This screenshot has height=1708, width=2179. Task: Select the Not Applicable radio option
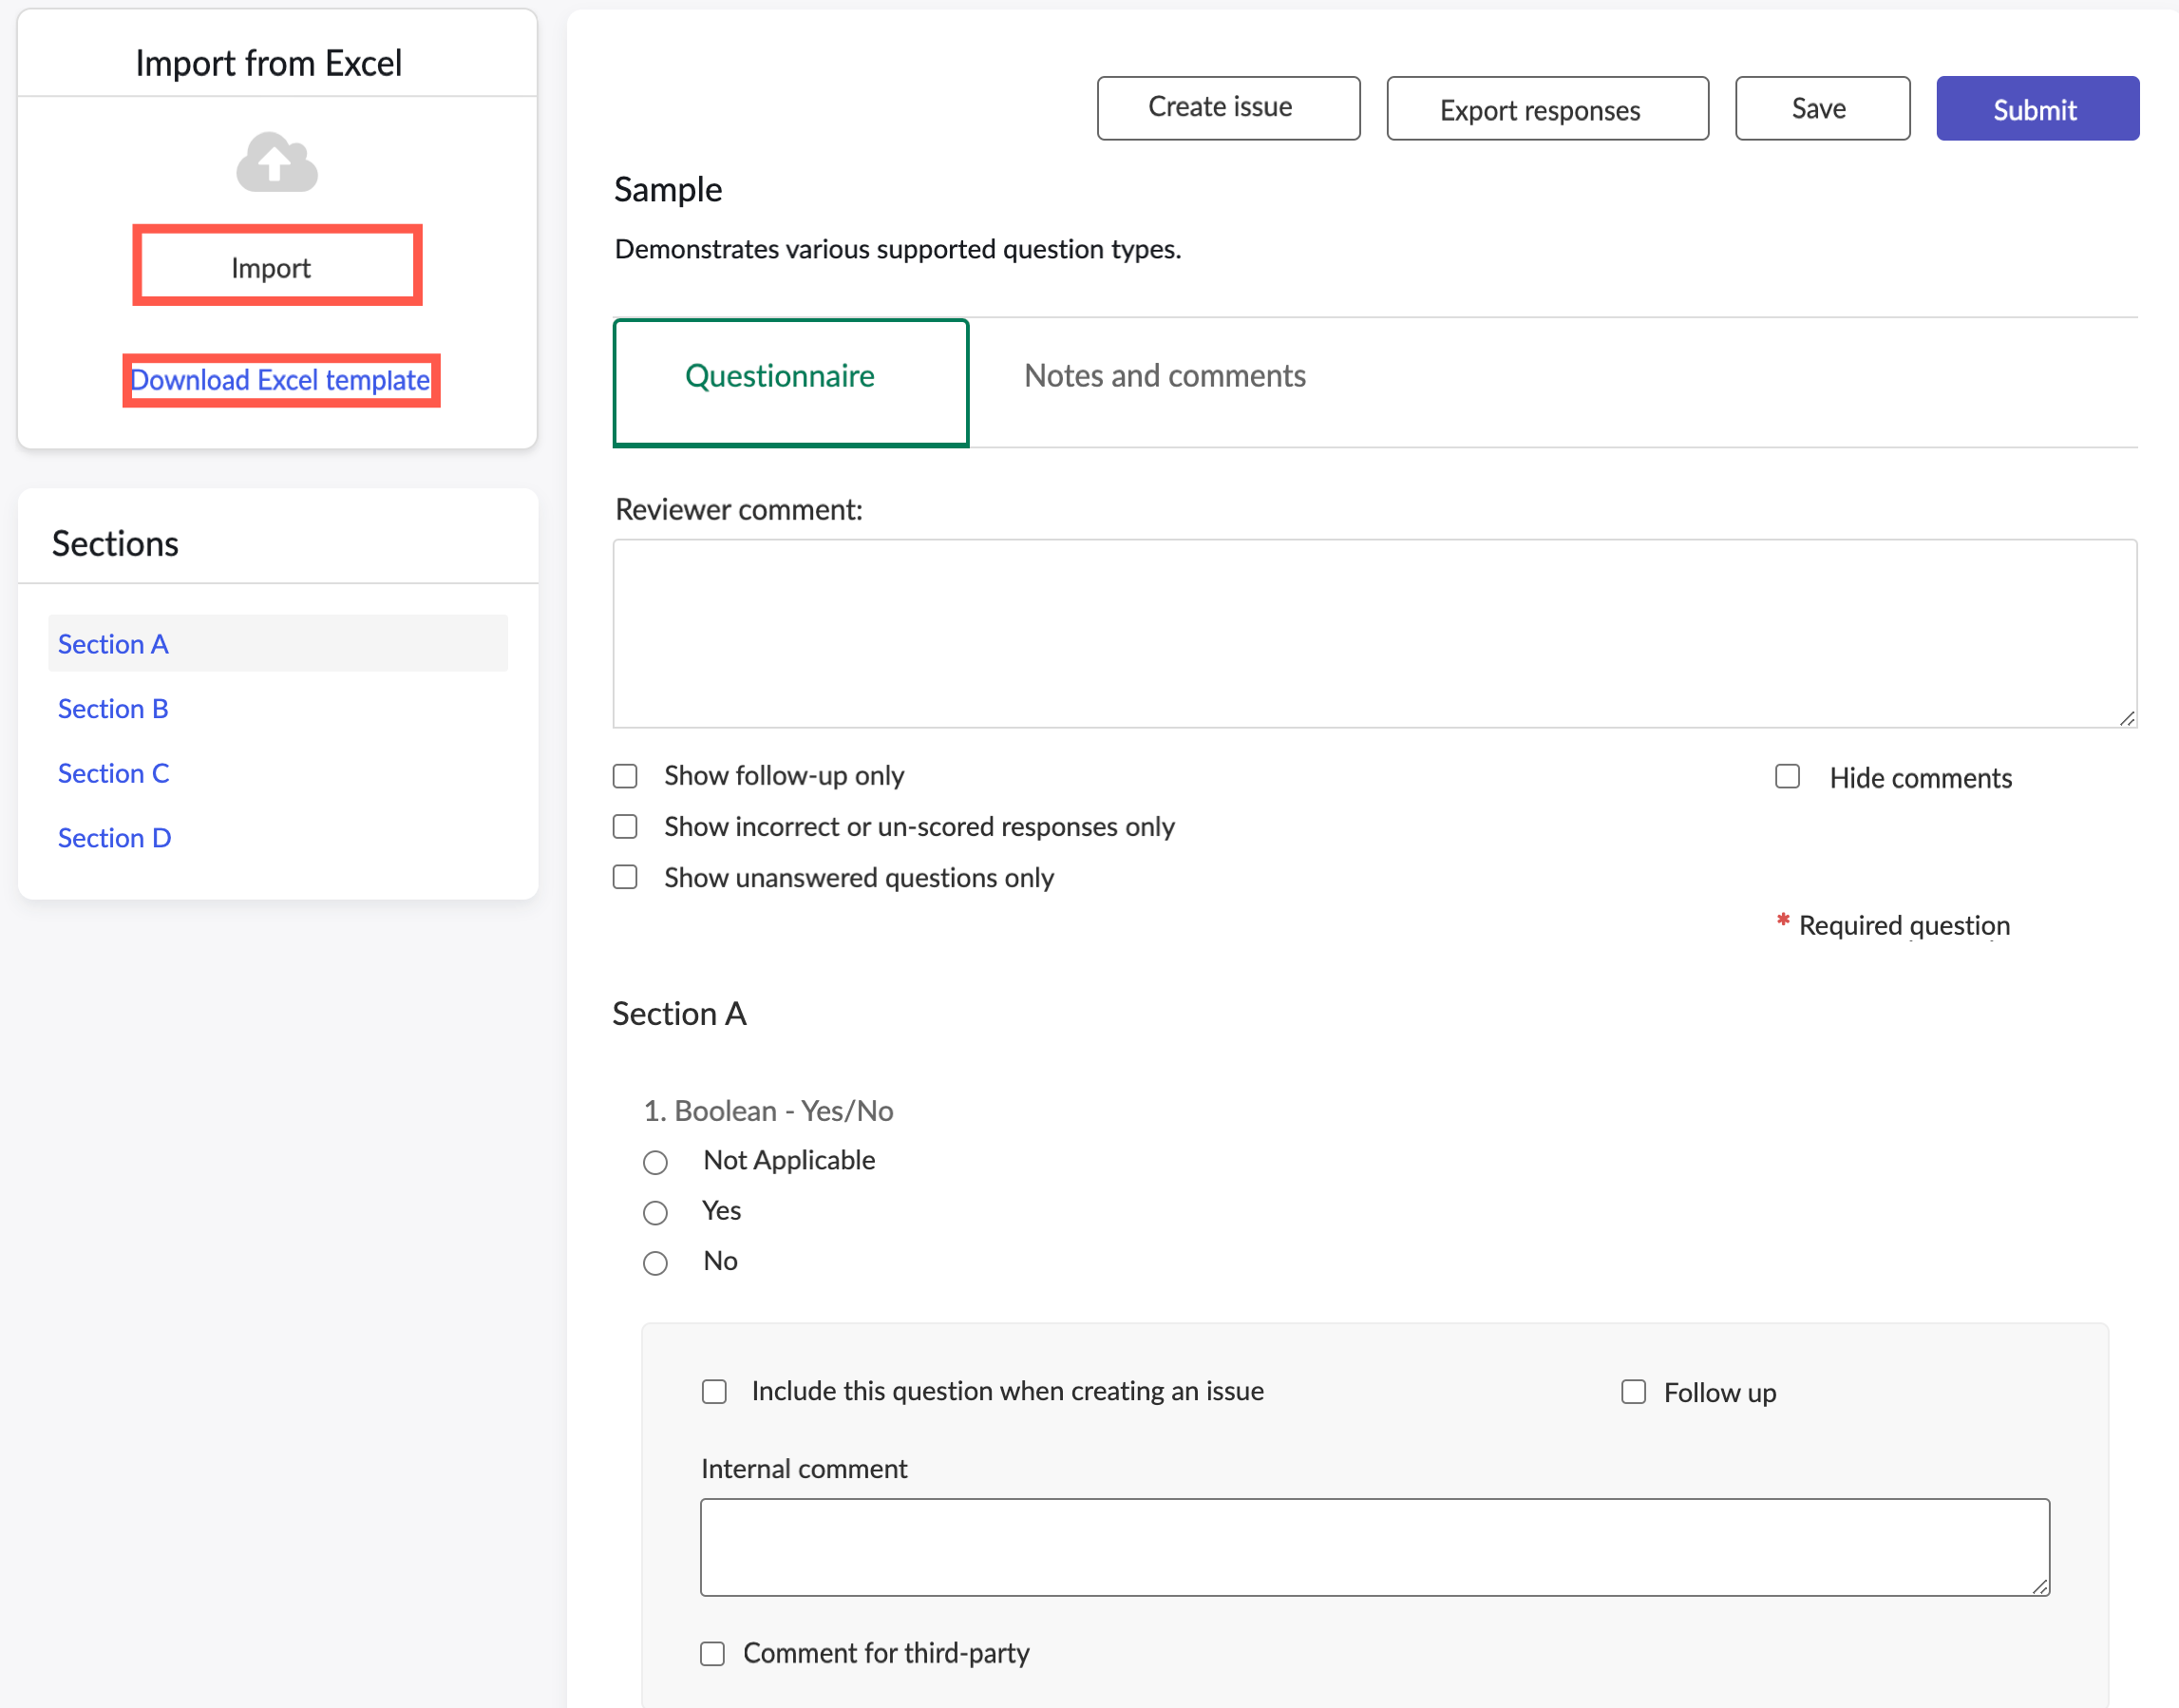coord(655,1162)
